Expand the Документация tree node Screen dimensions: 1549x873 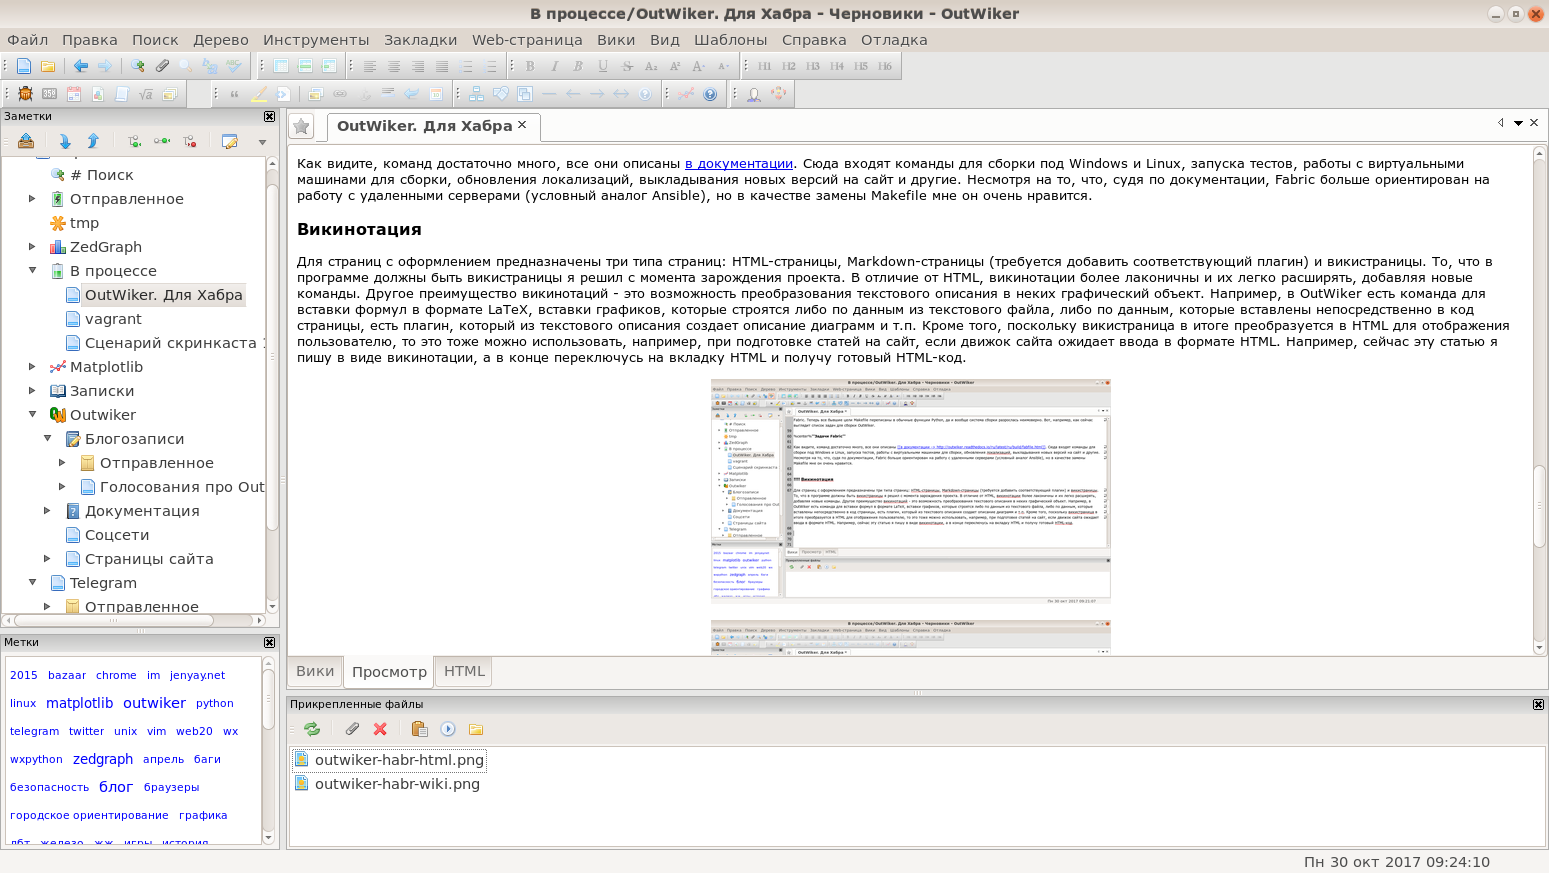point(47,511)
